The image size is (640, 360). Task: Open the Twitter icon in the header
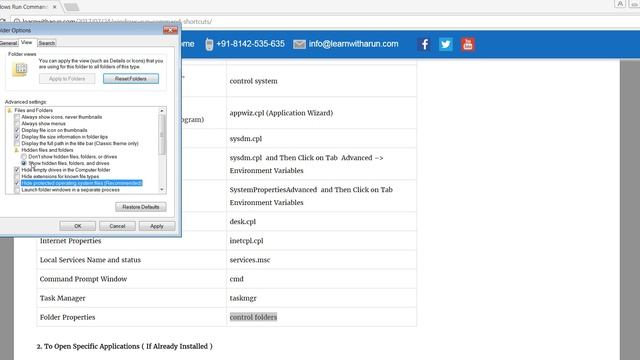point(446,44)
